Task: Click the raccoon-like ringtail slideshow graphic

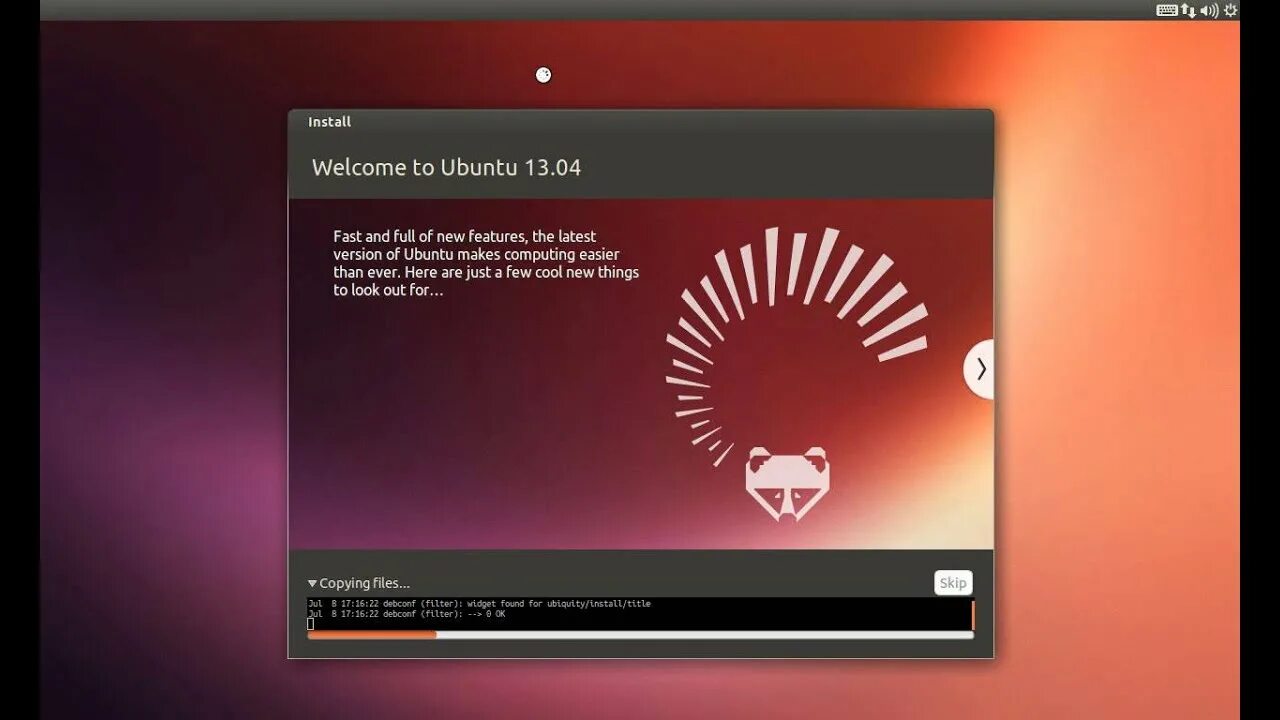Action: [x=796, y=373]
